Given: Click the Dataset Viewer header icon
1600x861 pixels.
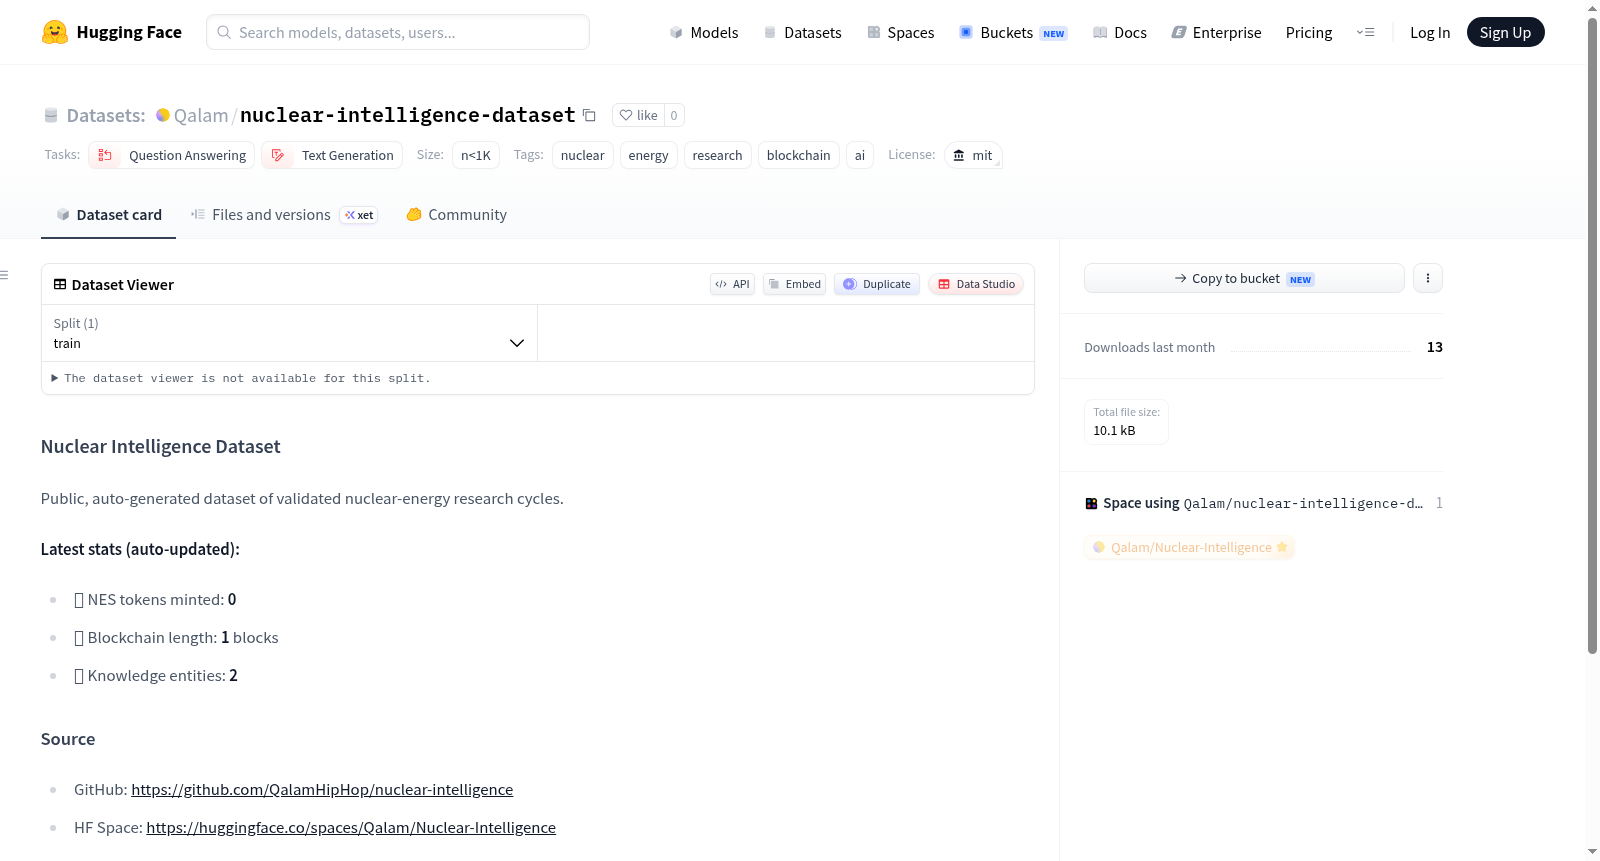Looking at the screenshot, I should pyautogui.click(x=60, y=284).
